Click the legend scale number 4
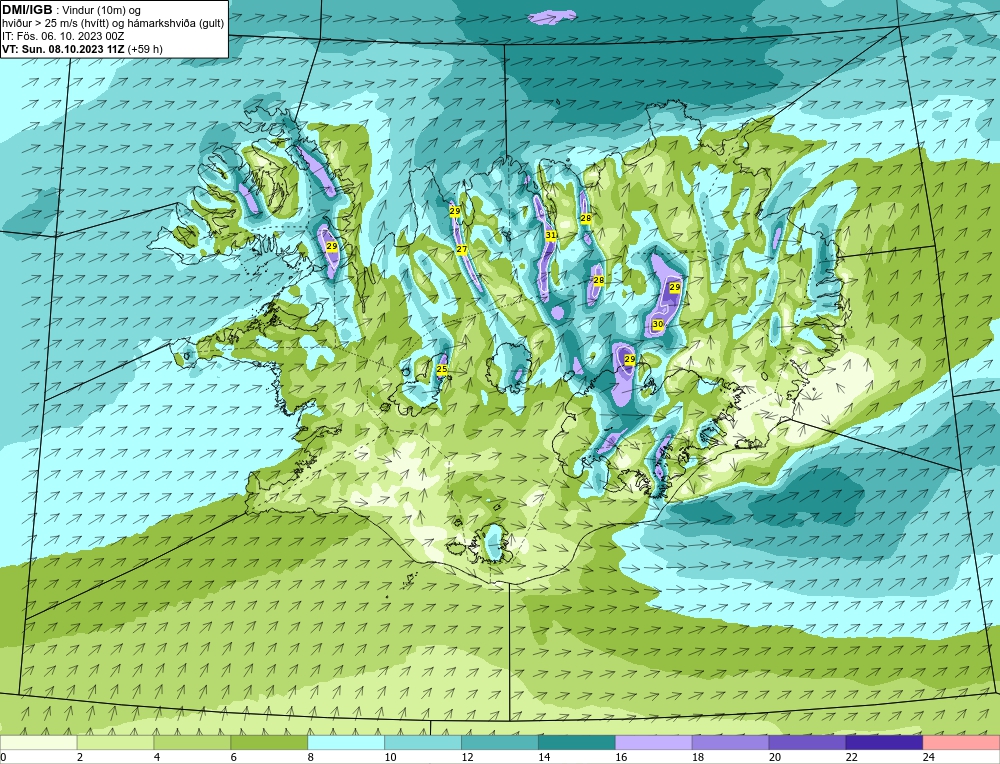Screen dimensions: 1000x764 pyautogui.click(x=157, y=757)
